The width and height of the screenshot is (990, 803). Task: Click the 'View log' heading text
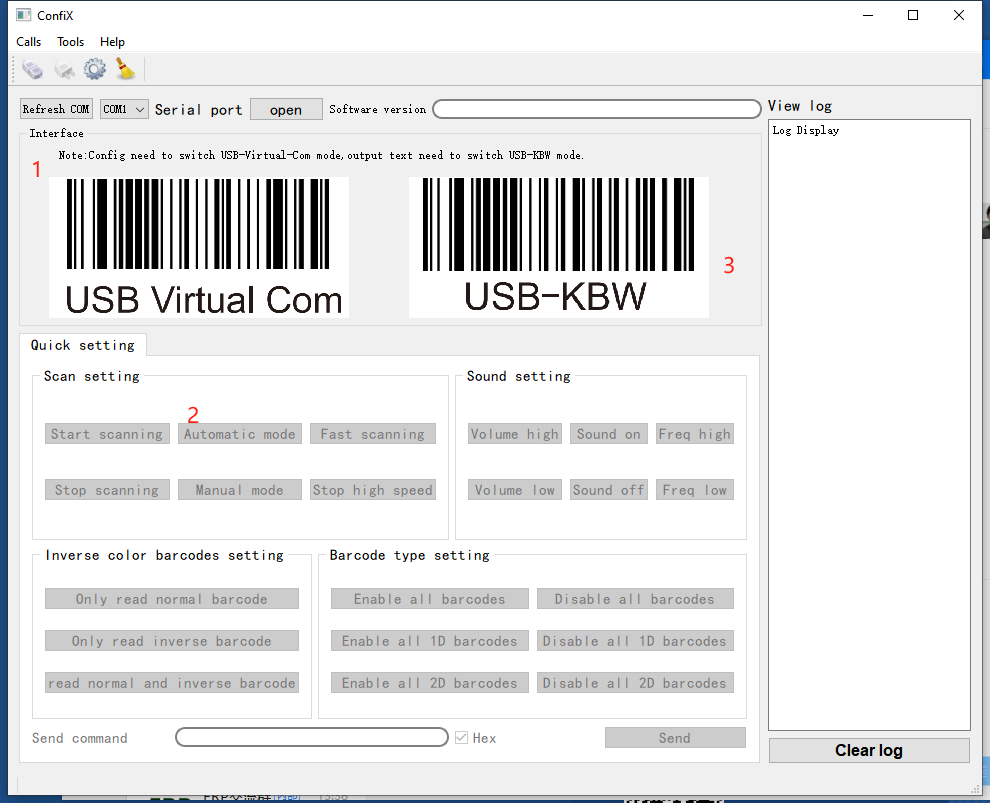pos(800,106)
